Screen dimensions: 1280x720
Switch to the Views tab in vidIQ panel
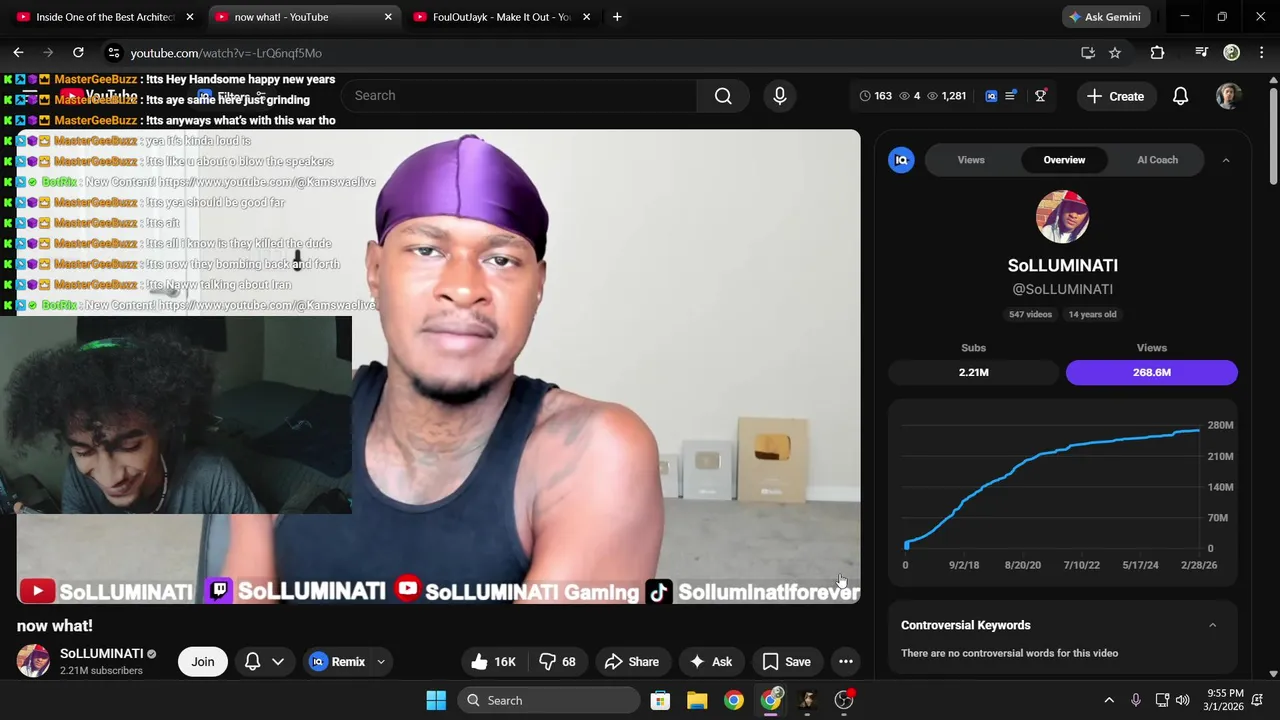tap(971, 160)
